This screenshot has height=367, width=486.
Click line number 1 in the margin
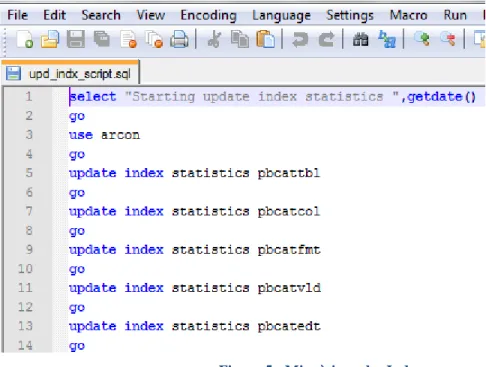(29, 97)
